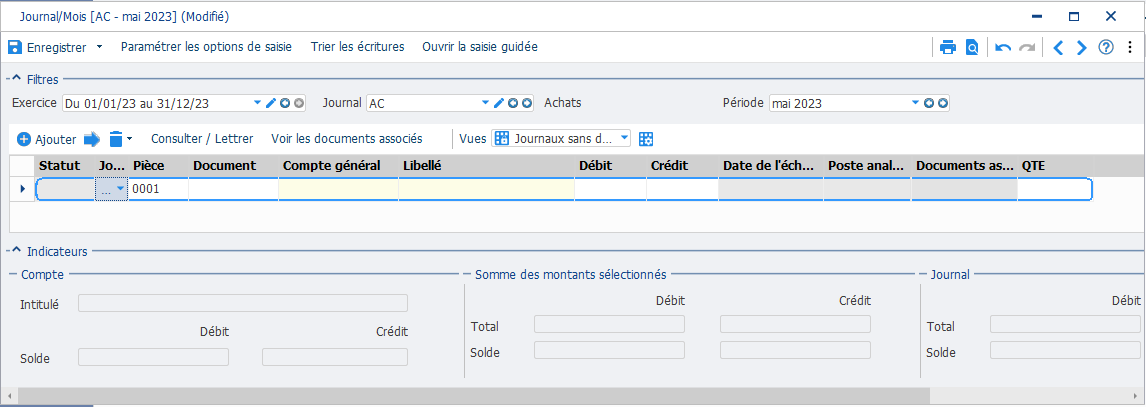Go to next record with the right chevron
The width and height of the screenshot is (1146, 407).
pyautogui.click(x=1082, y=47)
